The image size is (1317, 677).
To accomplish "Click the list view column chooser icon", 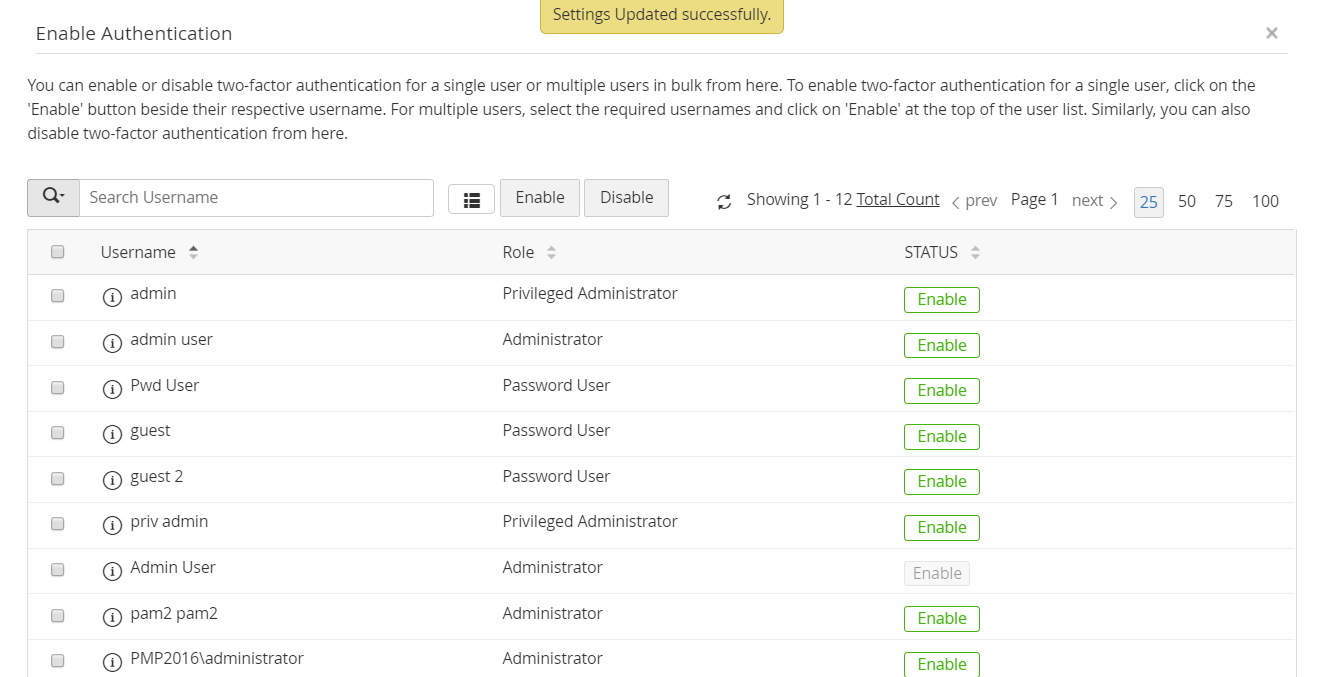I will click(x=471, y=200).
